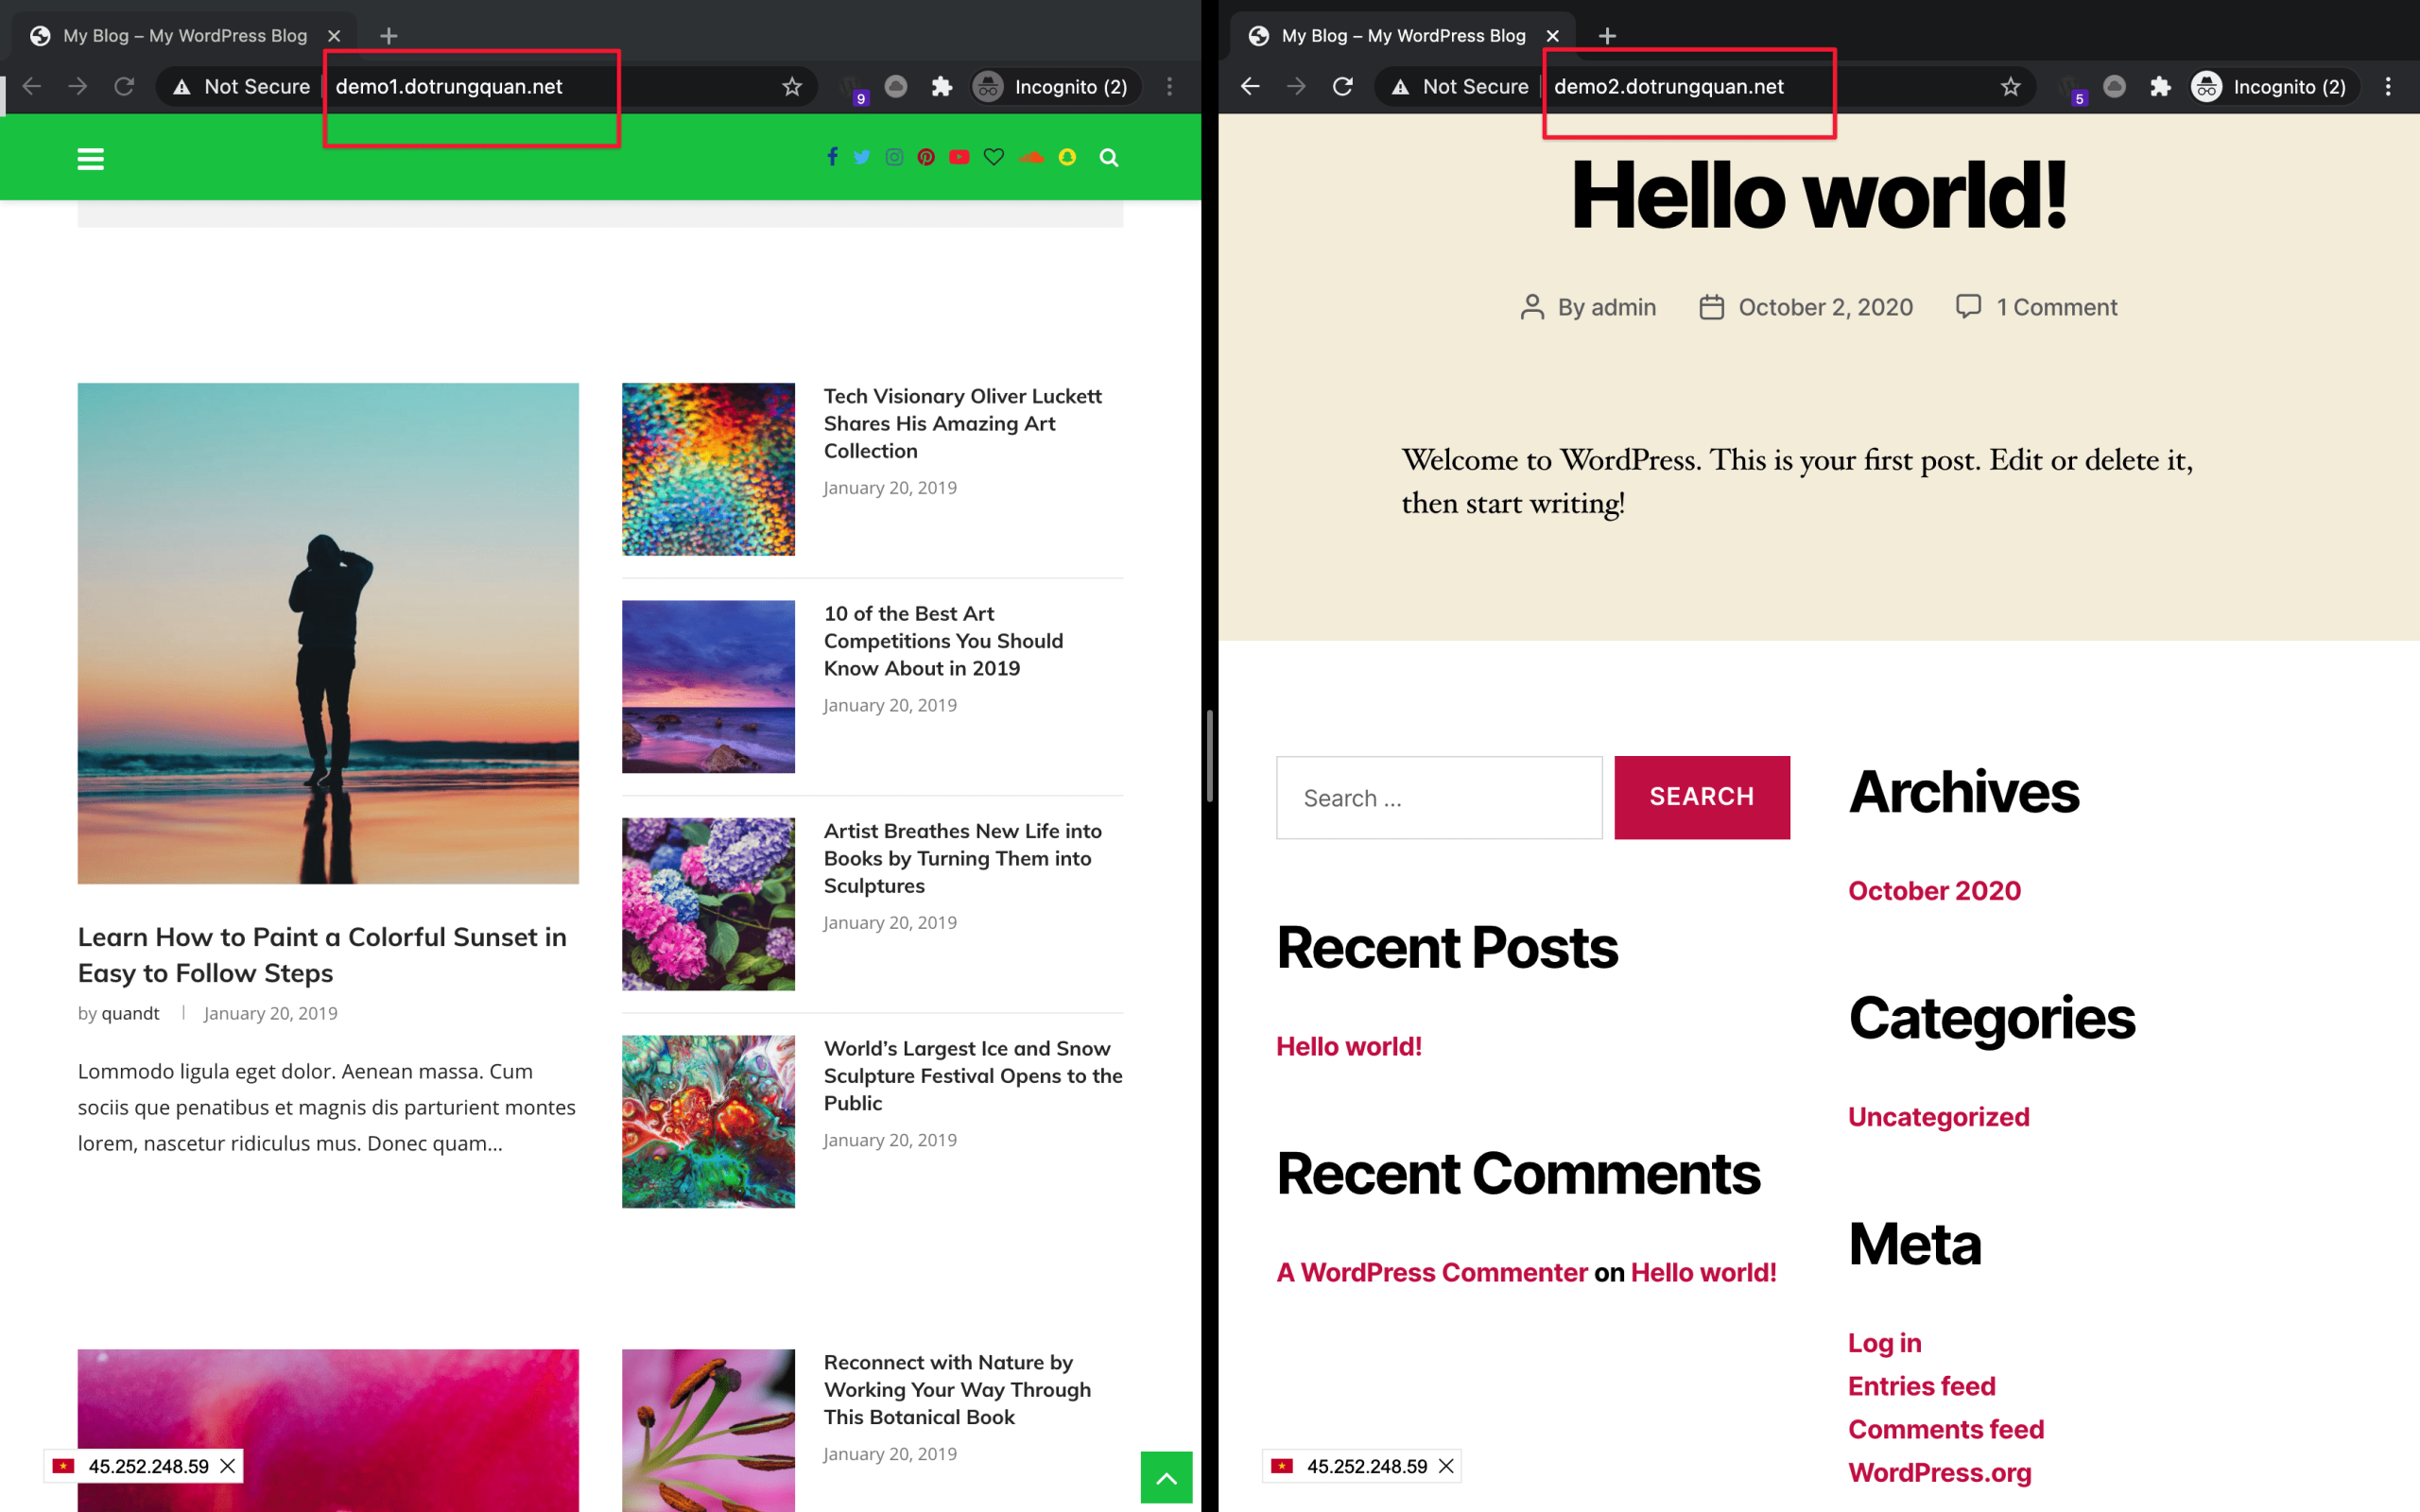The width and height of the screenshot is (2420, 1512).
Task: Click the Search text field on demo2
Action: [1438, 797]
